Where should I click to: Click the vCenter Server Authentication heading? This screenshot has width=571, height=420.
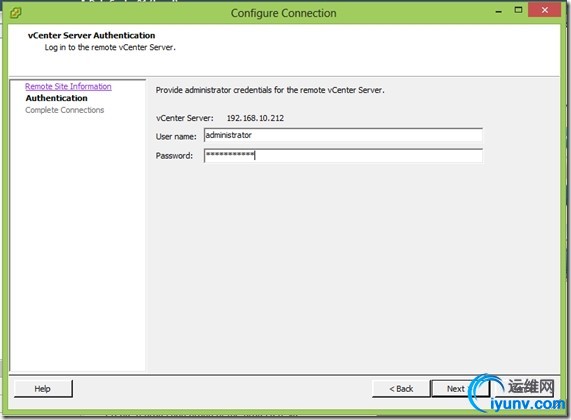point(91,35)
